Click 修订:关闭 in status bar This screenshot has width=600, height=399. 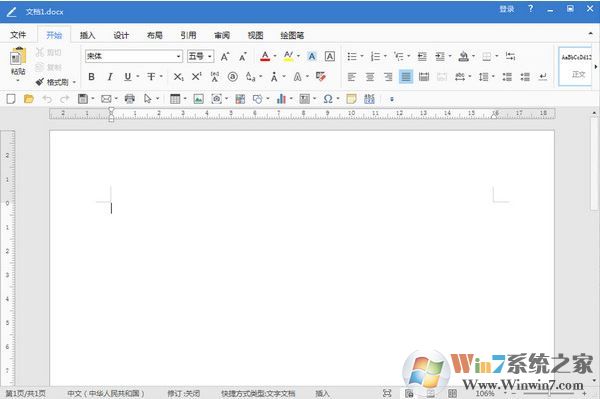pos(184,393)
